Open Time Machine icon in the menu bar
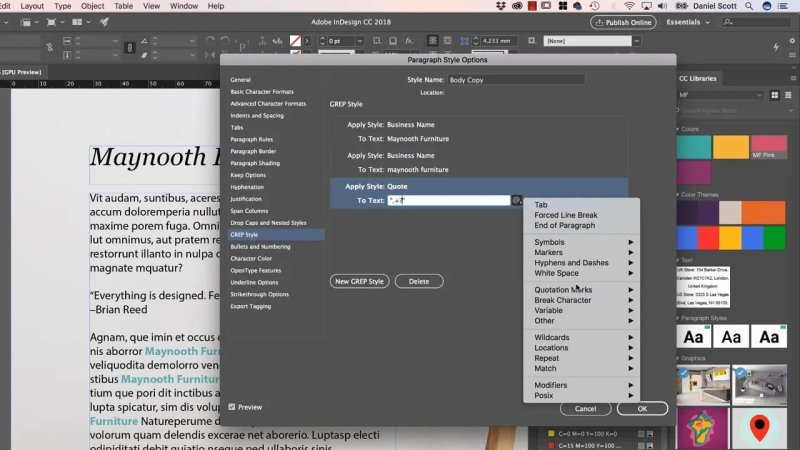800x450 pixels. 594,6
